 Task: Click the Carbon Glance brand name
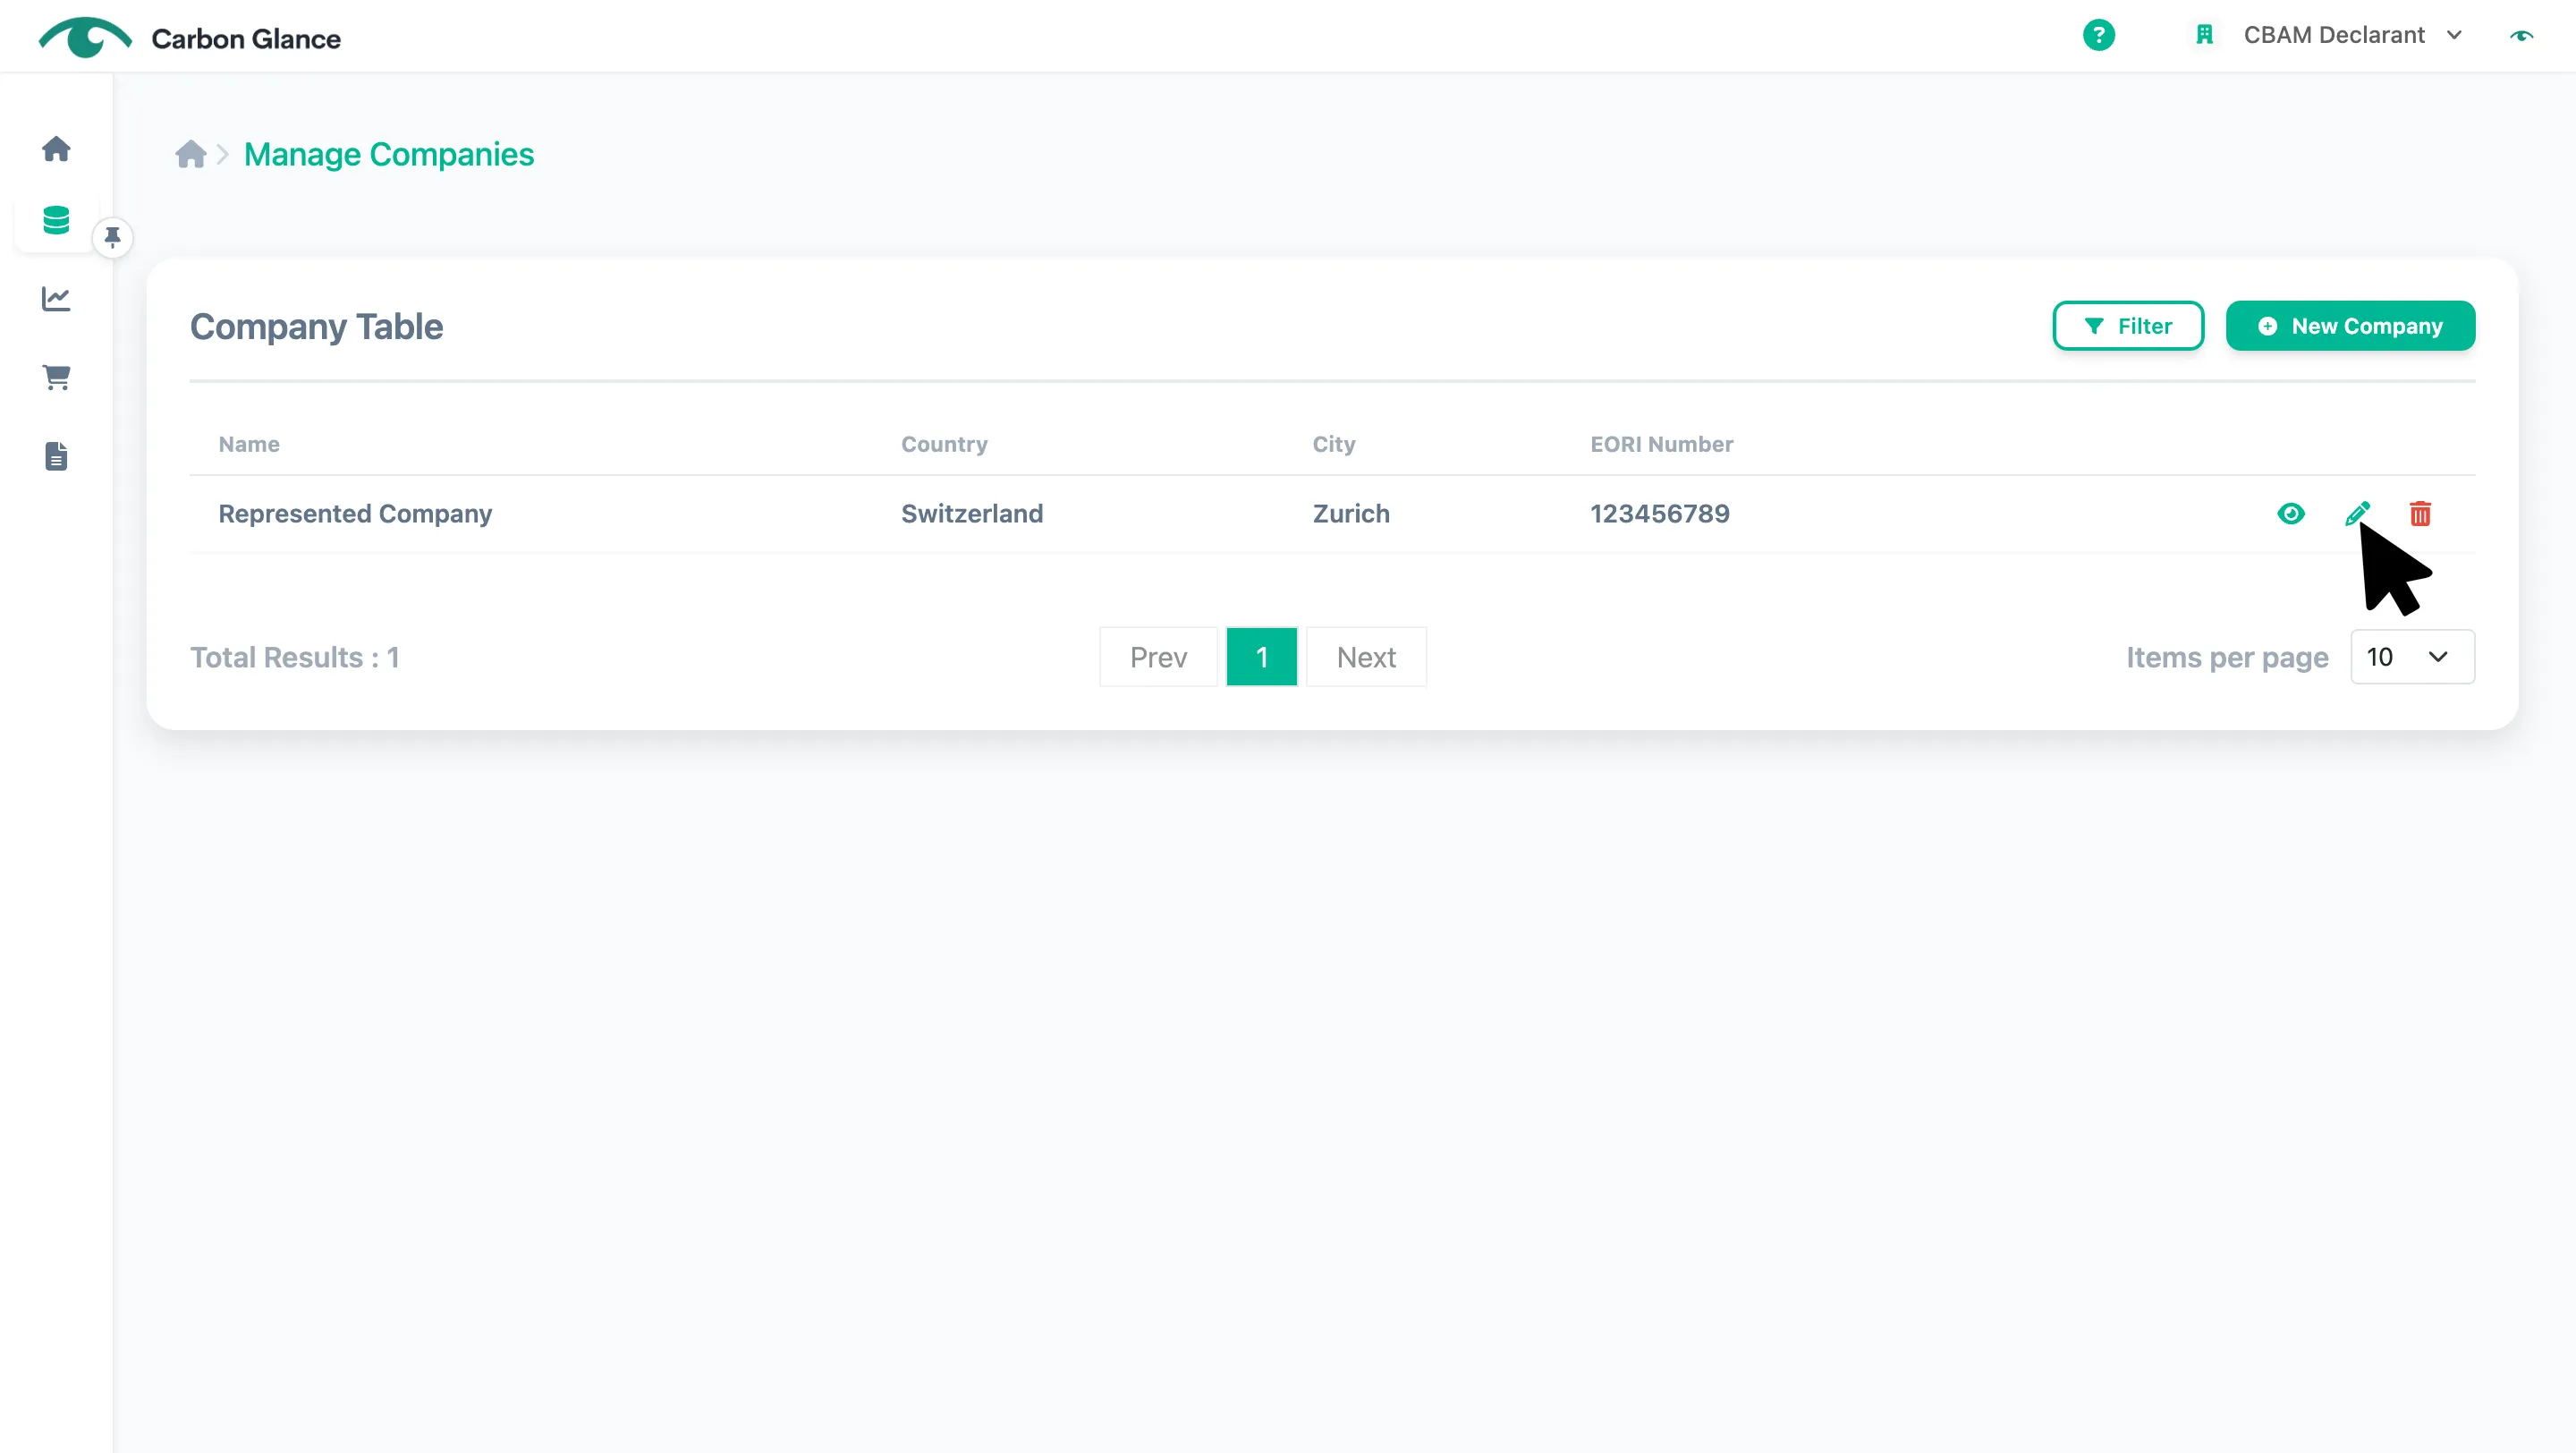tap(246, 38)
